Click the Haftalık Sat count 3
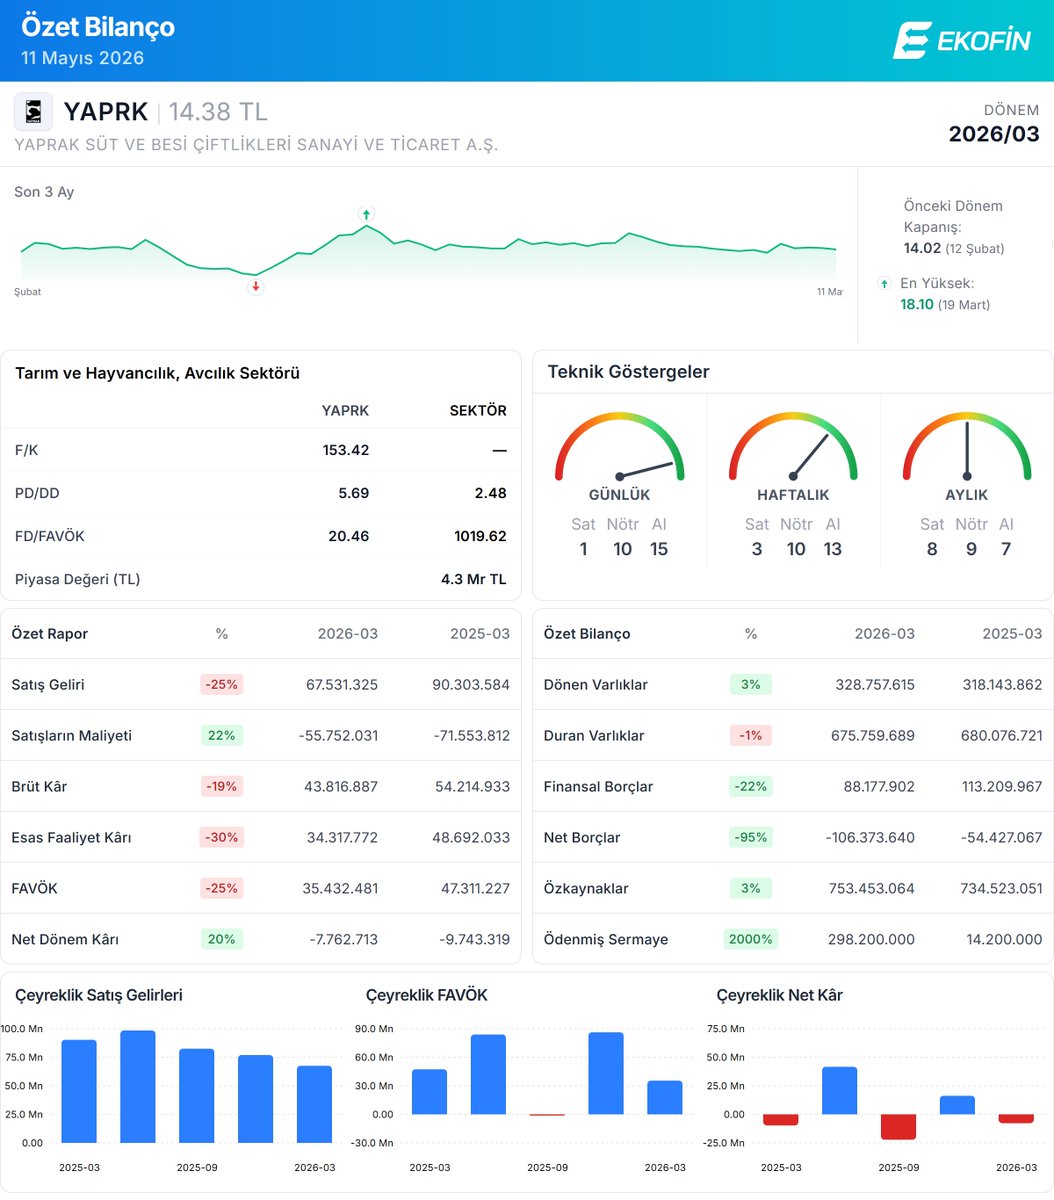Viewport: 1054px width, 1200px height. 757,549
